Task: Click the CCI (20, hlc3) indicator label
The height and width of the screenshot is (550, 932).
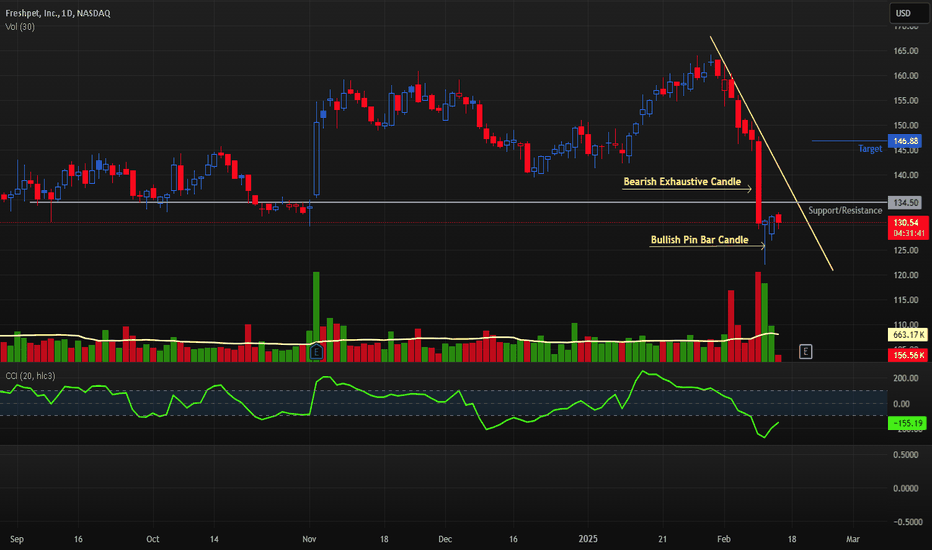Action: pos(30,376)
